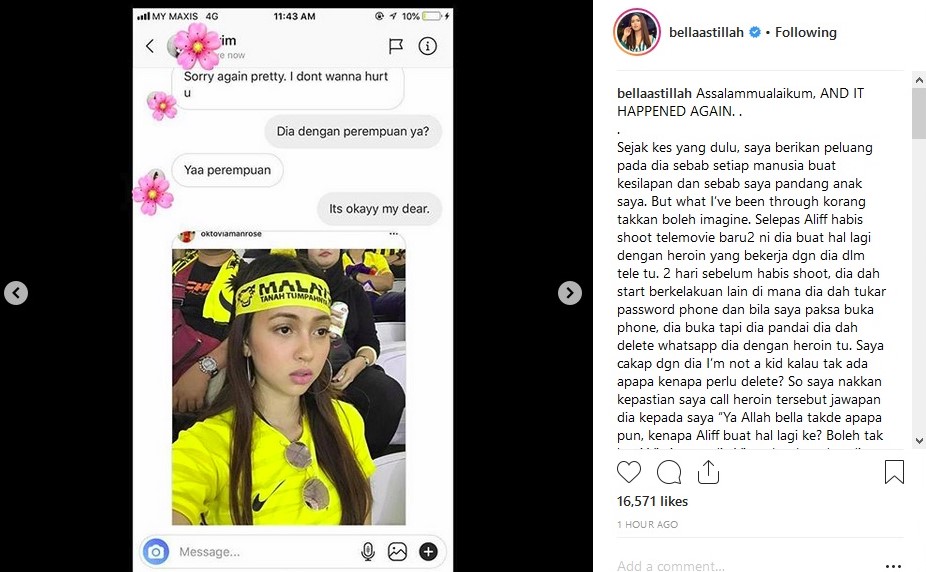This screenshot has height=572, width=926.
Task: Go to next photo with right arrow
Action: click(569, 293)
